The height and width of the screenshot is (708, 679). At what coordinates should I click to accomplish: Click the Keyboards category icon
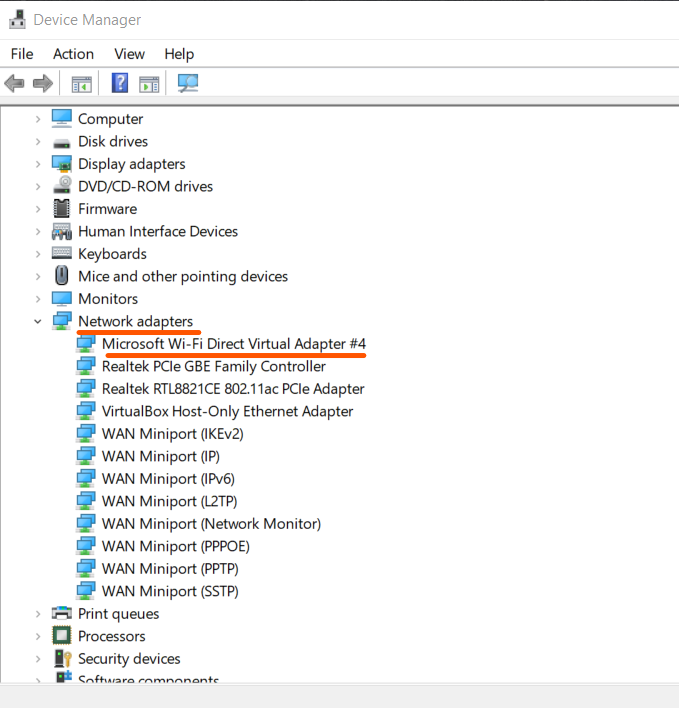point(61,252)
